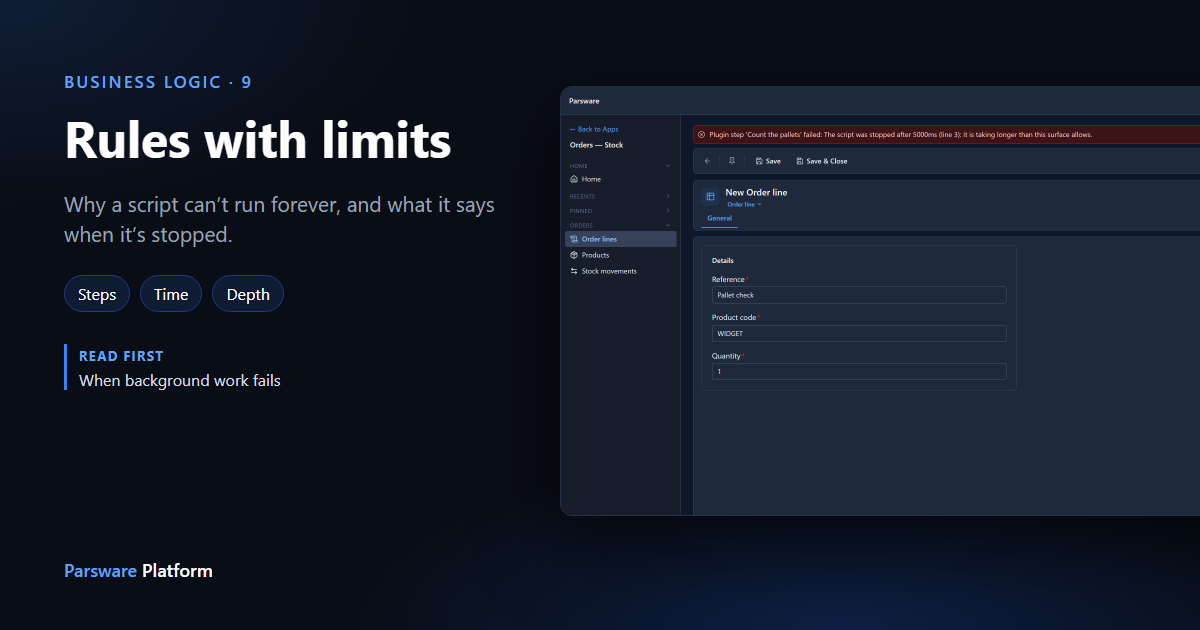Click the 'BUSINESS LOGIC · 9' label
The image size is (1200, 630).
(158, 82)
